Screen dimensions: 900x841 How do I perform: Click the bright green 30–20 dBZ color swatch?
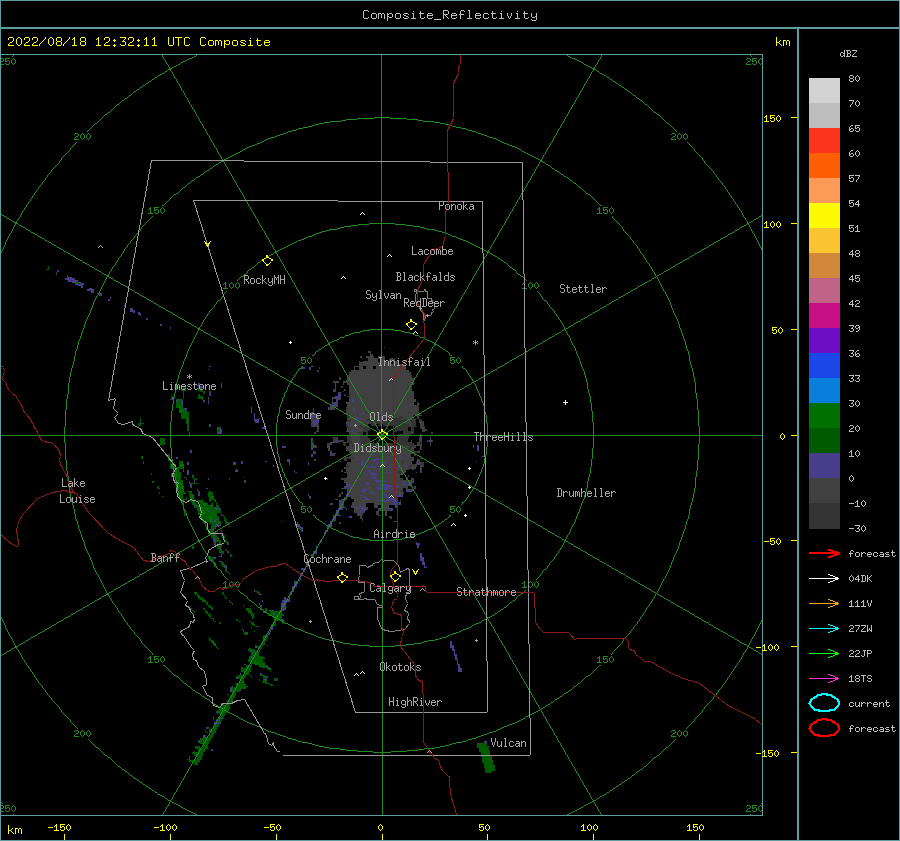click(824, 415)
